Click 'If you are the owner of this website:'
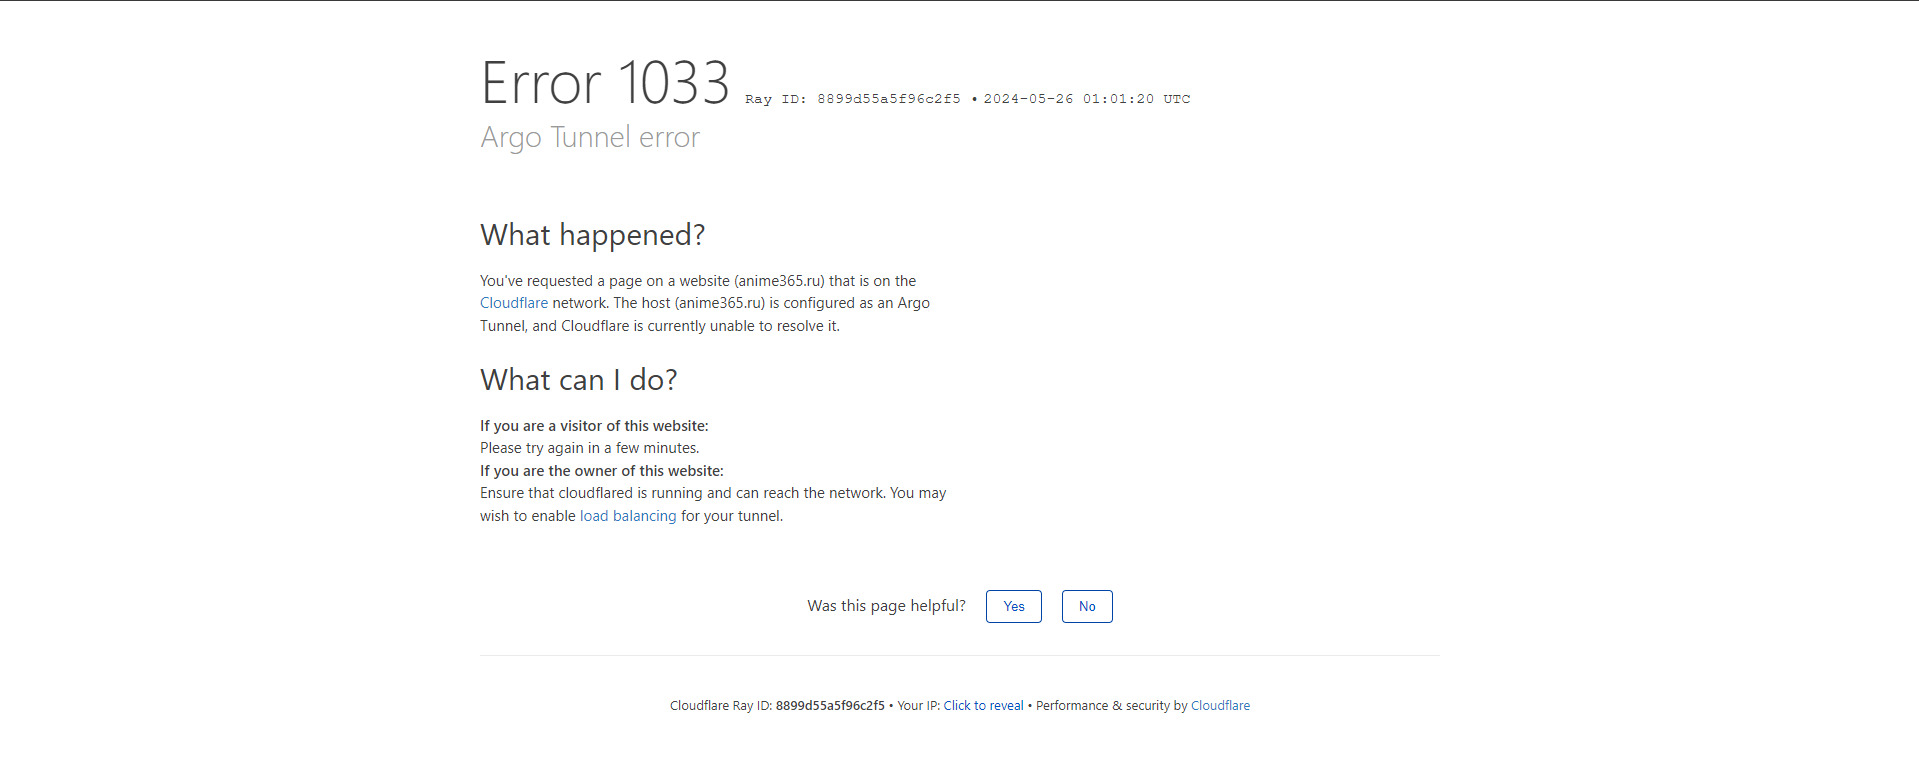This screenshot has width=1919, height=784. [x=602, y=471]
